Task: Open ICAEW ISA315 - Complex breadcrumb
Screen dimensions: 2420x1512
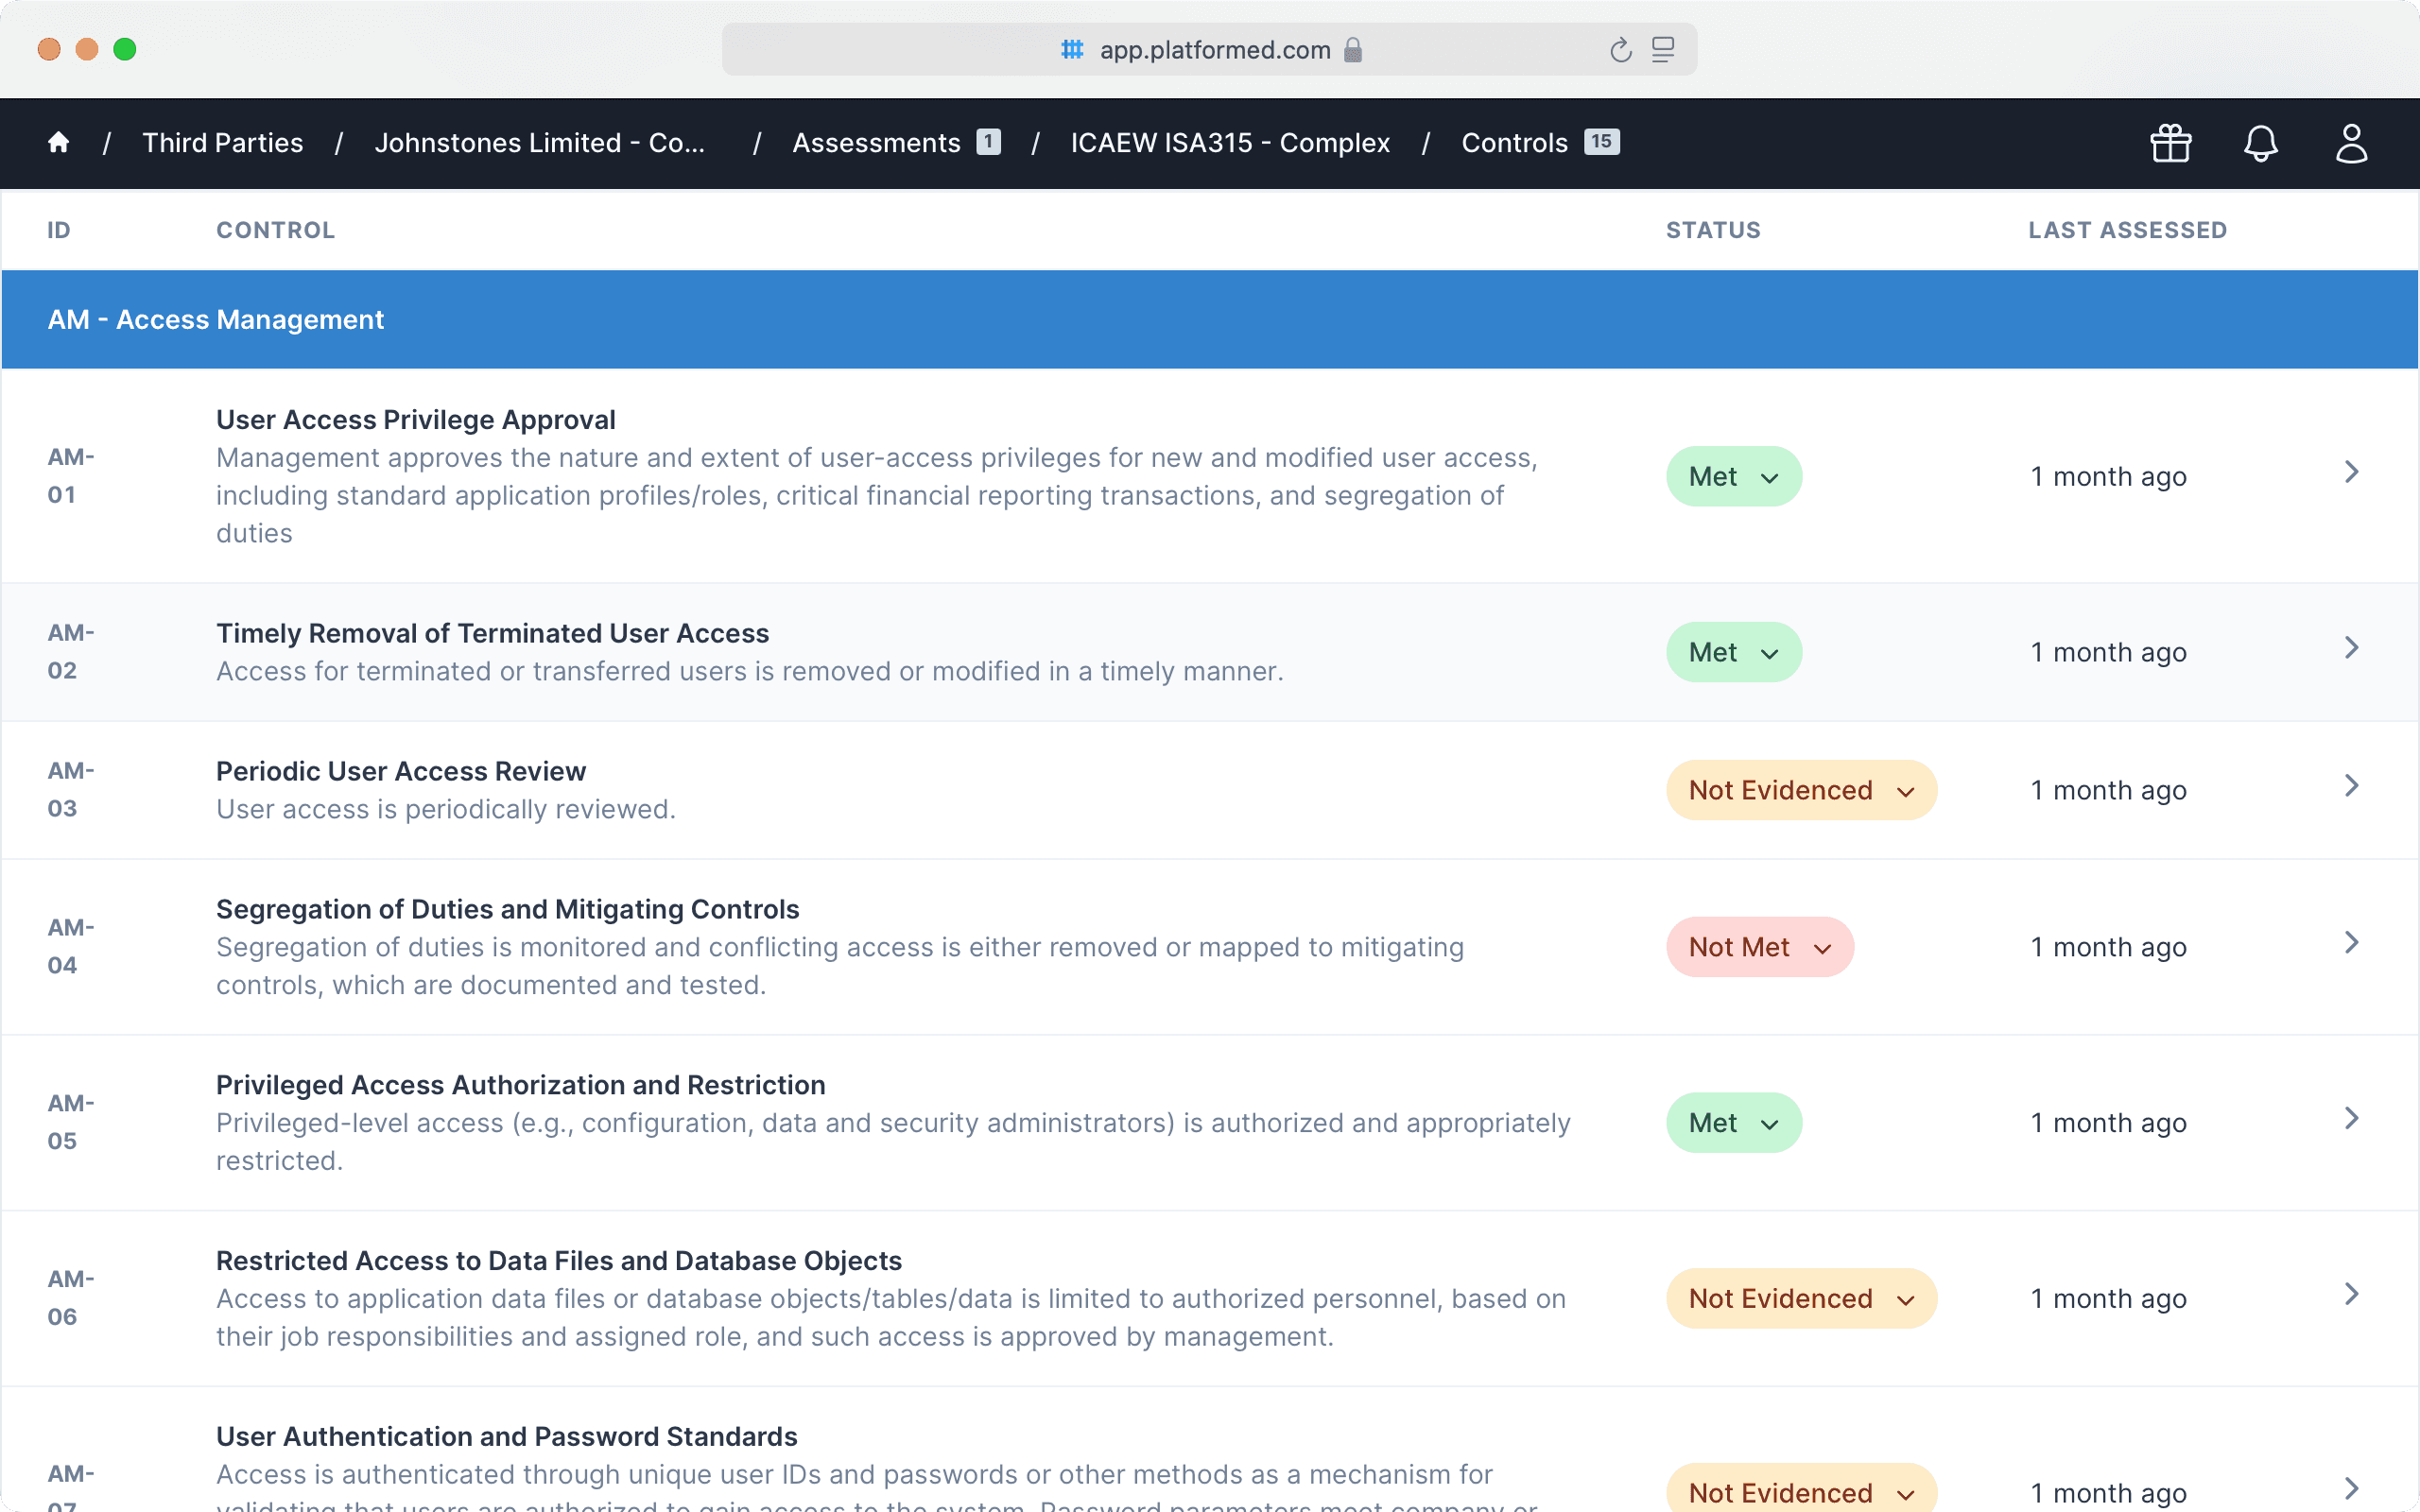Action: [x=1230, y=143]
